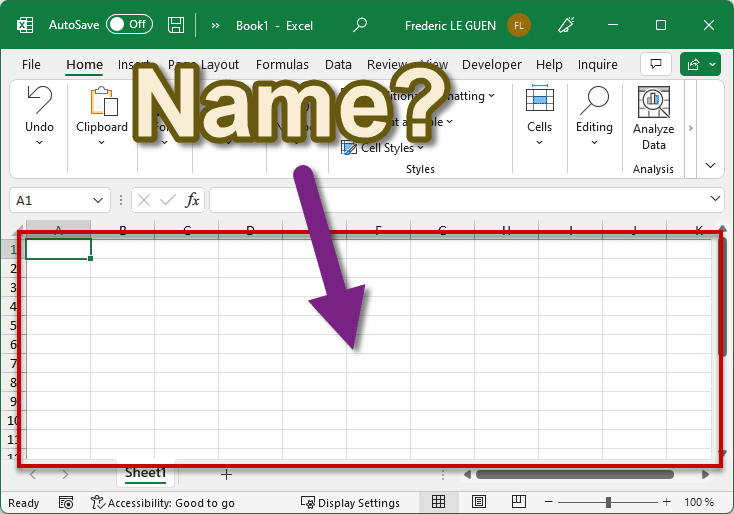The width and height of the screenshot is (734, 514).
Task: Click the macro recording status bar icon
Action: (66, 503)
